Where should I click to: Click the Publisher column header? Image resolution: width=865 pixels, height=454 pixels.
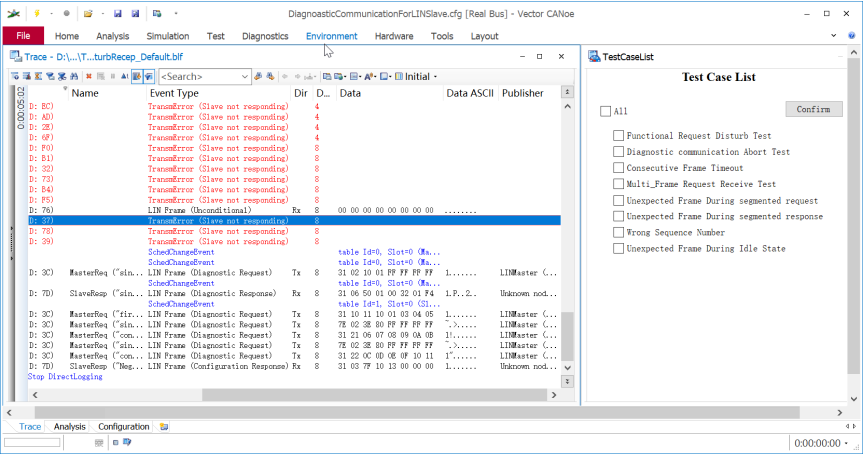pos(522,93)
